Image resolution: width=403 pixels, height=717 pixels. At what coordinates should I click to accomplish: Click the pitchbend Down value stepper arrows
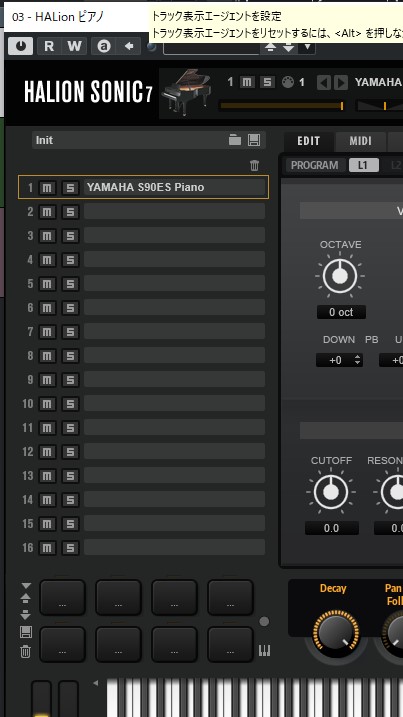357,360
